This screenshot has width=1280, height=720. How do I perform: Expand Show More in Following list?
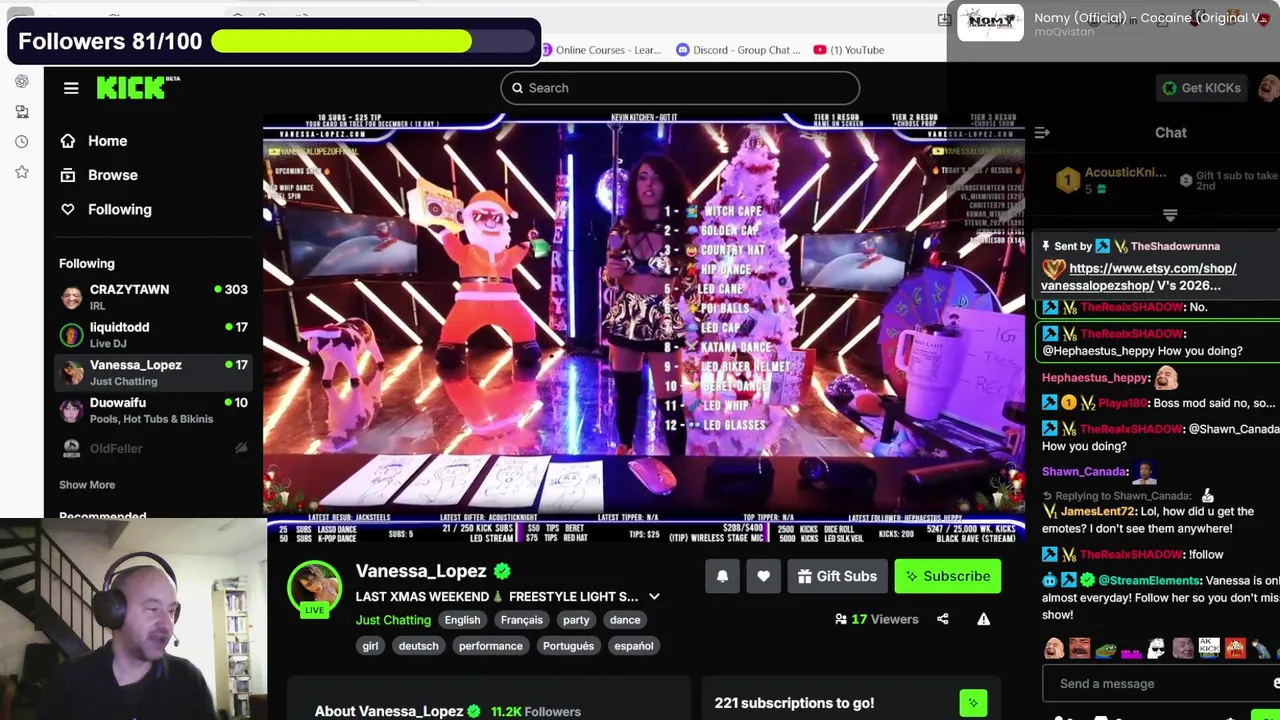(87, 485)
